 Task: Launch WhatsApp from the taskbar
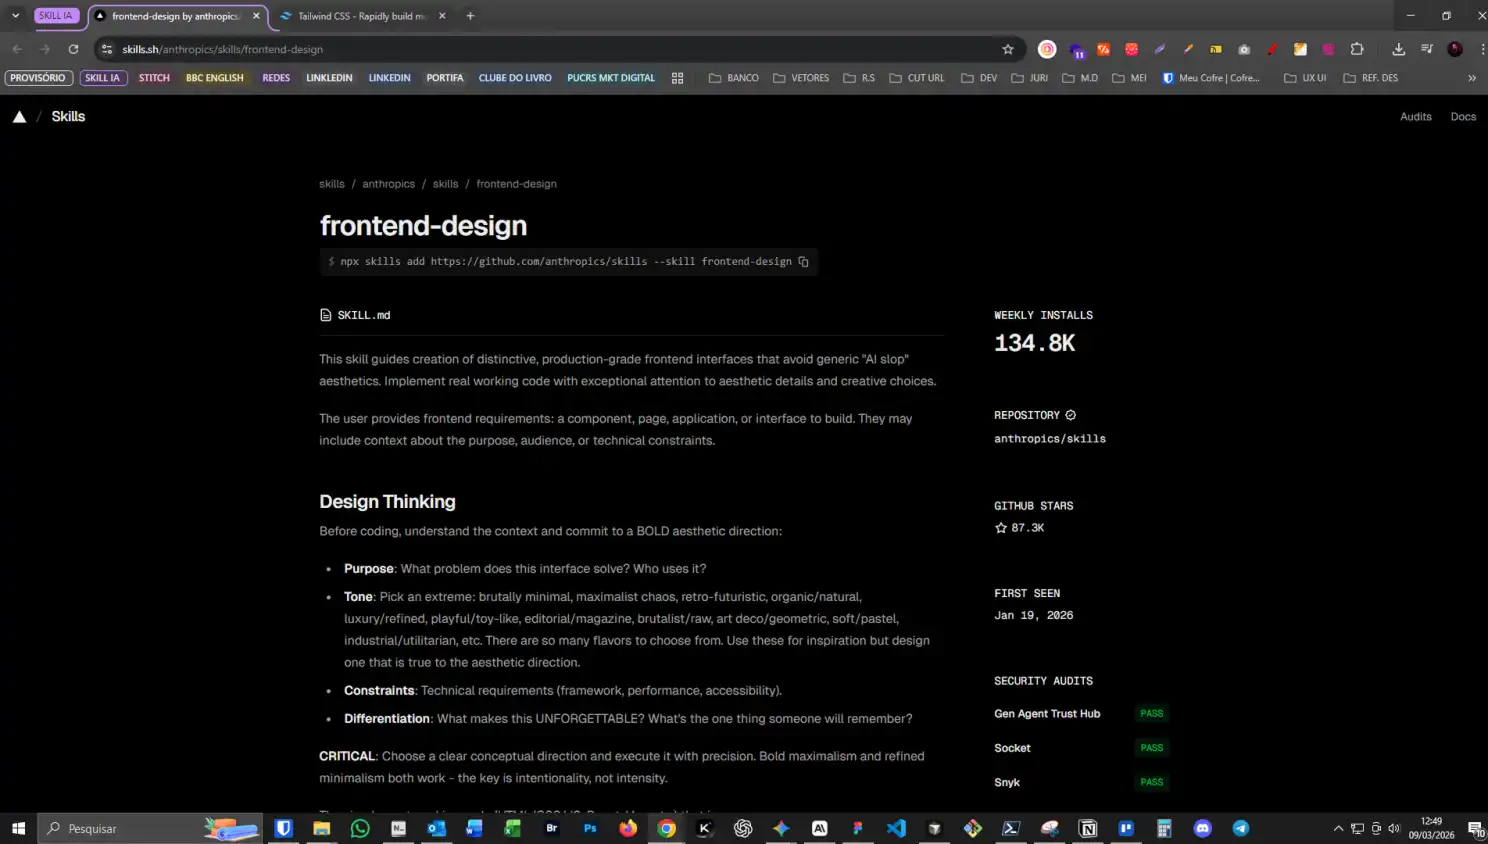(360, 828)
